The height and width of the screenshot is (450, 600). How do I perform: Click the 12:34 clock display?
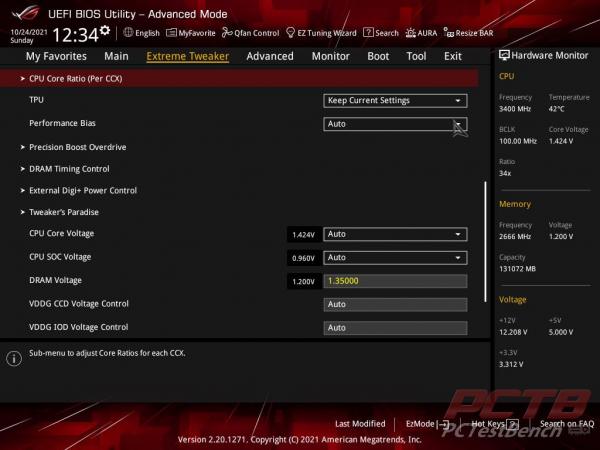click(x=75, y=35)
